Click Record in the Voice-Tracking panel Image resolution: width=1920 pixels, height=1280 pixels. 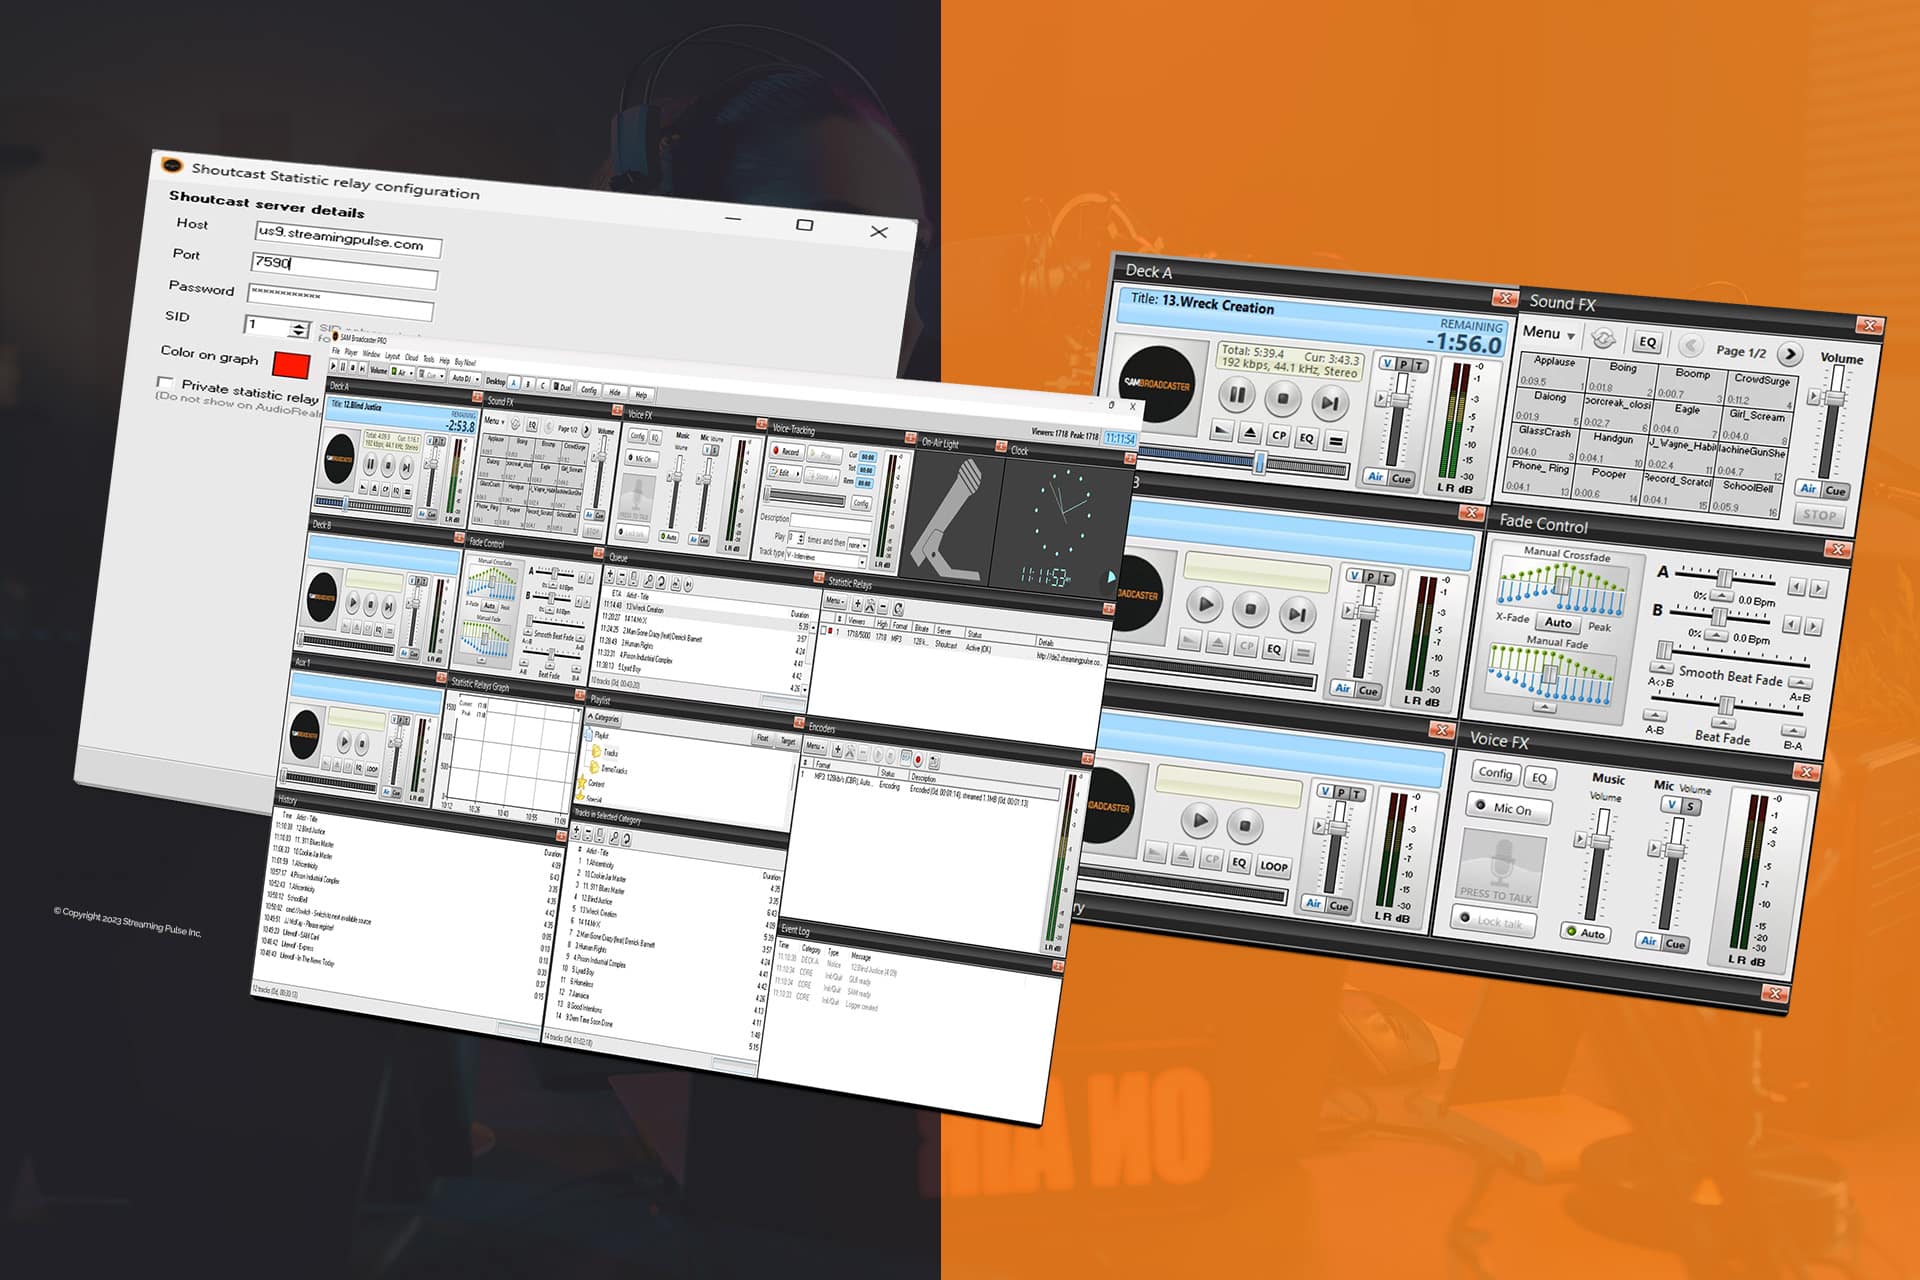pos(787,452)
